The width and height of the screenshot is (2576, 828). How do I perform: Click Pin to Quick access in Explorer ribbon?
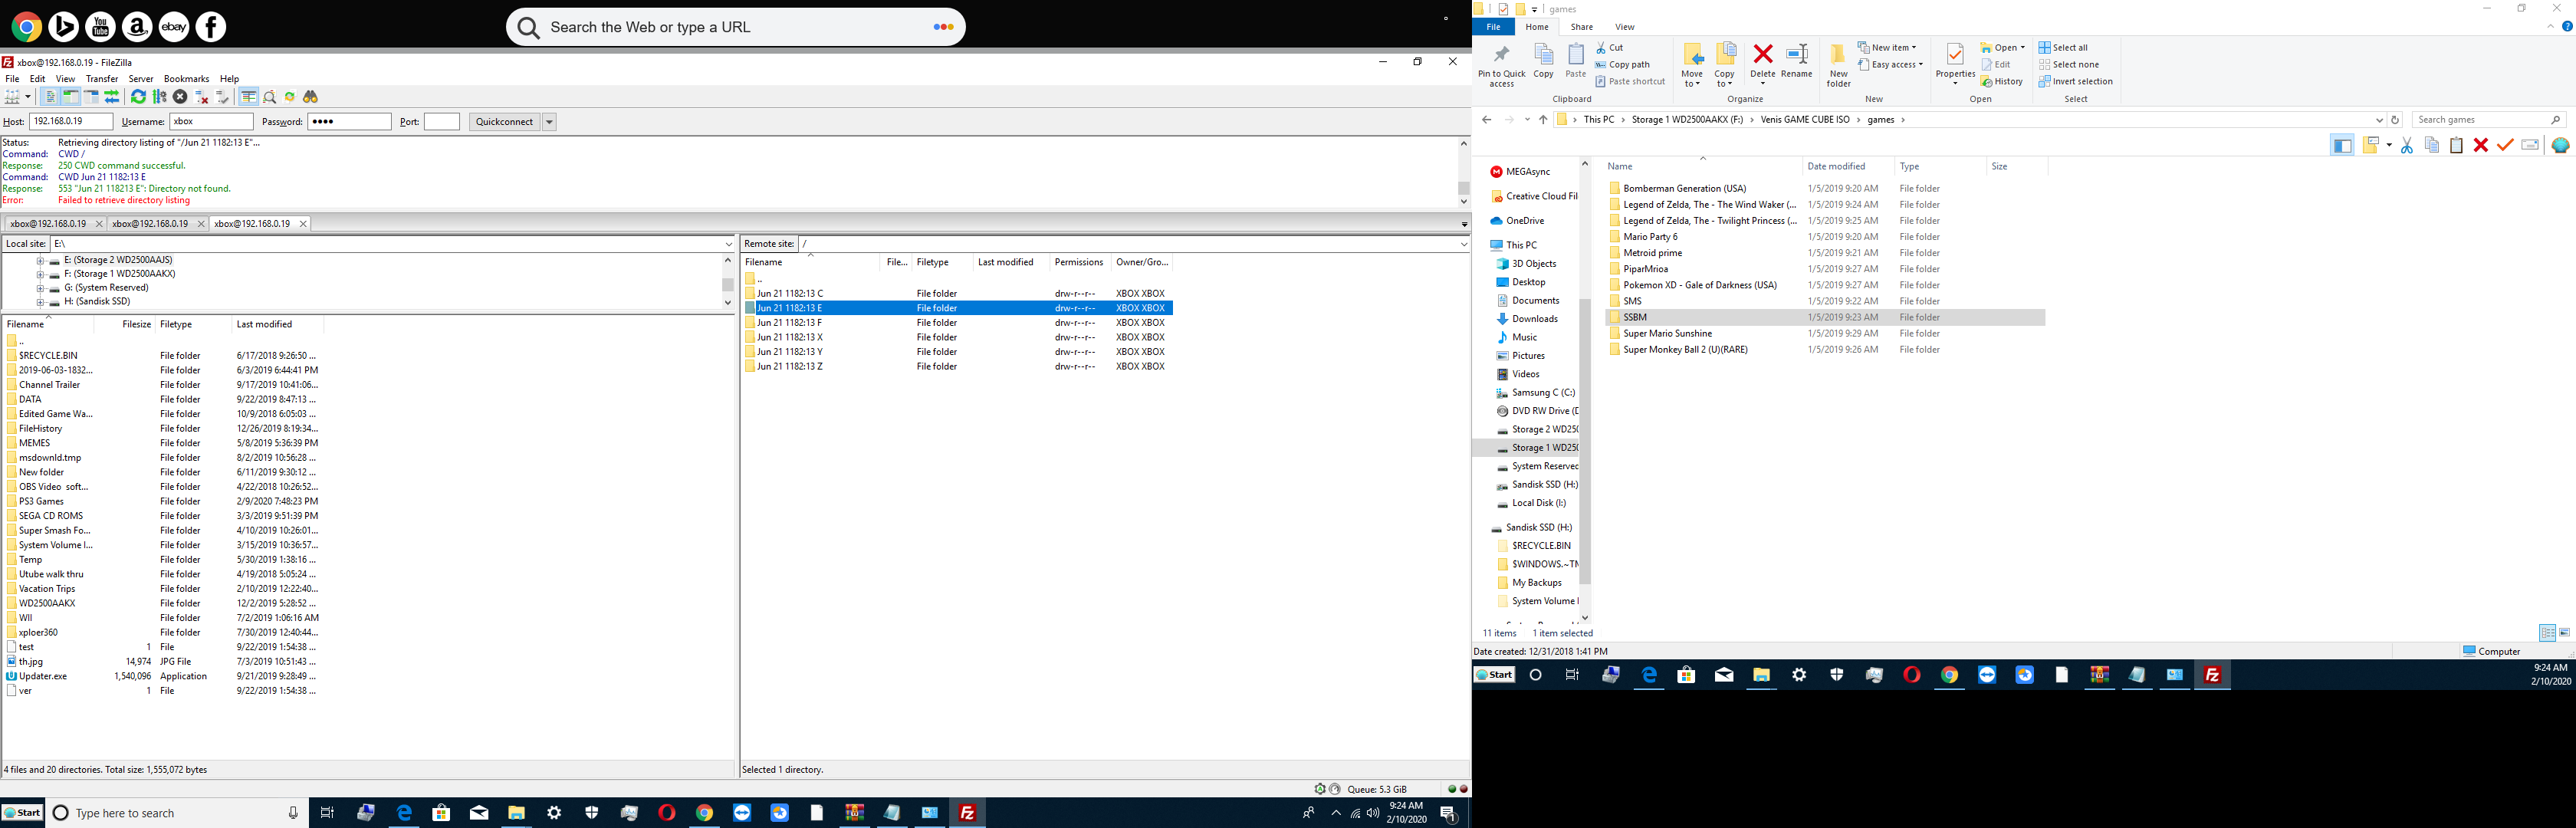click(x=1501, y=65)
